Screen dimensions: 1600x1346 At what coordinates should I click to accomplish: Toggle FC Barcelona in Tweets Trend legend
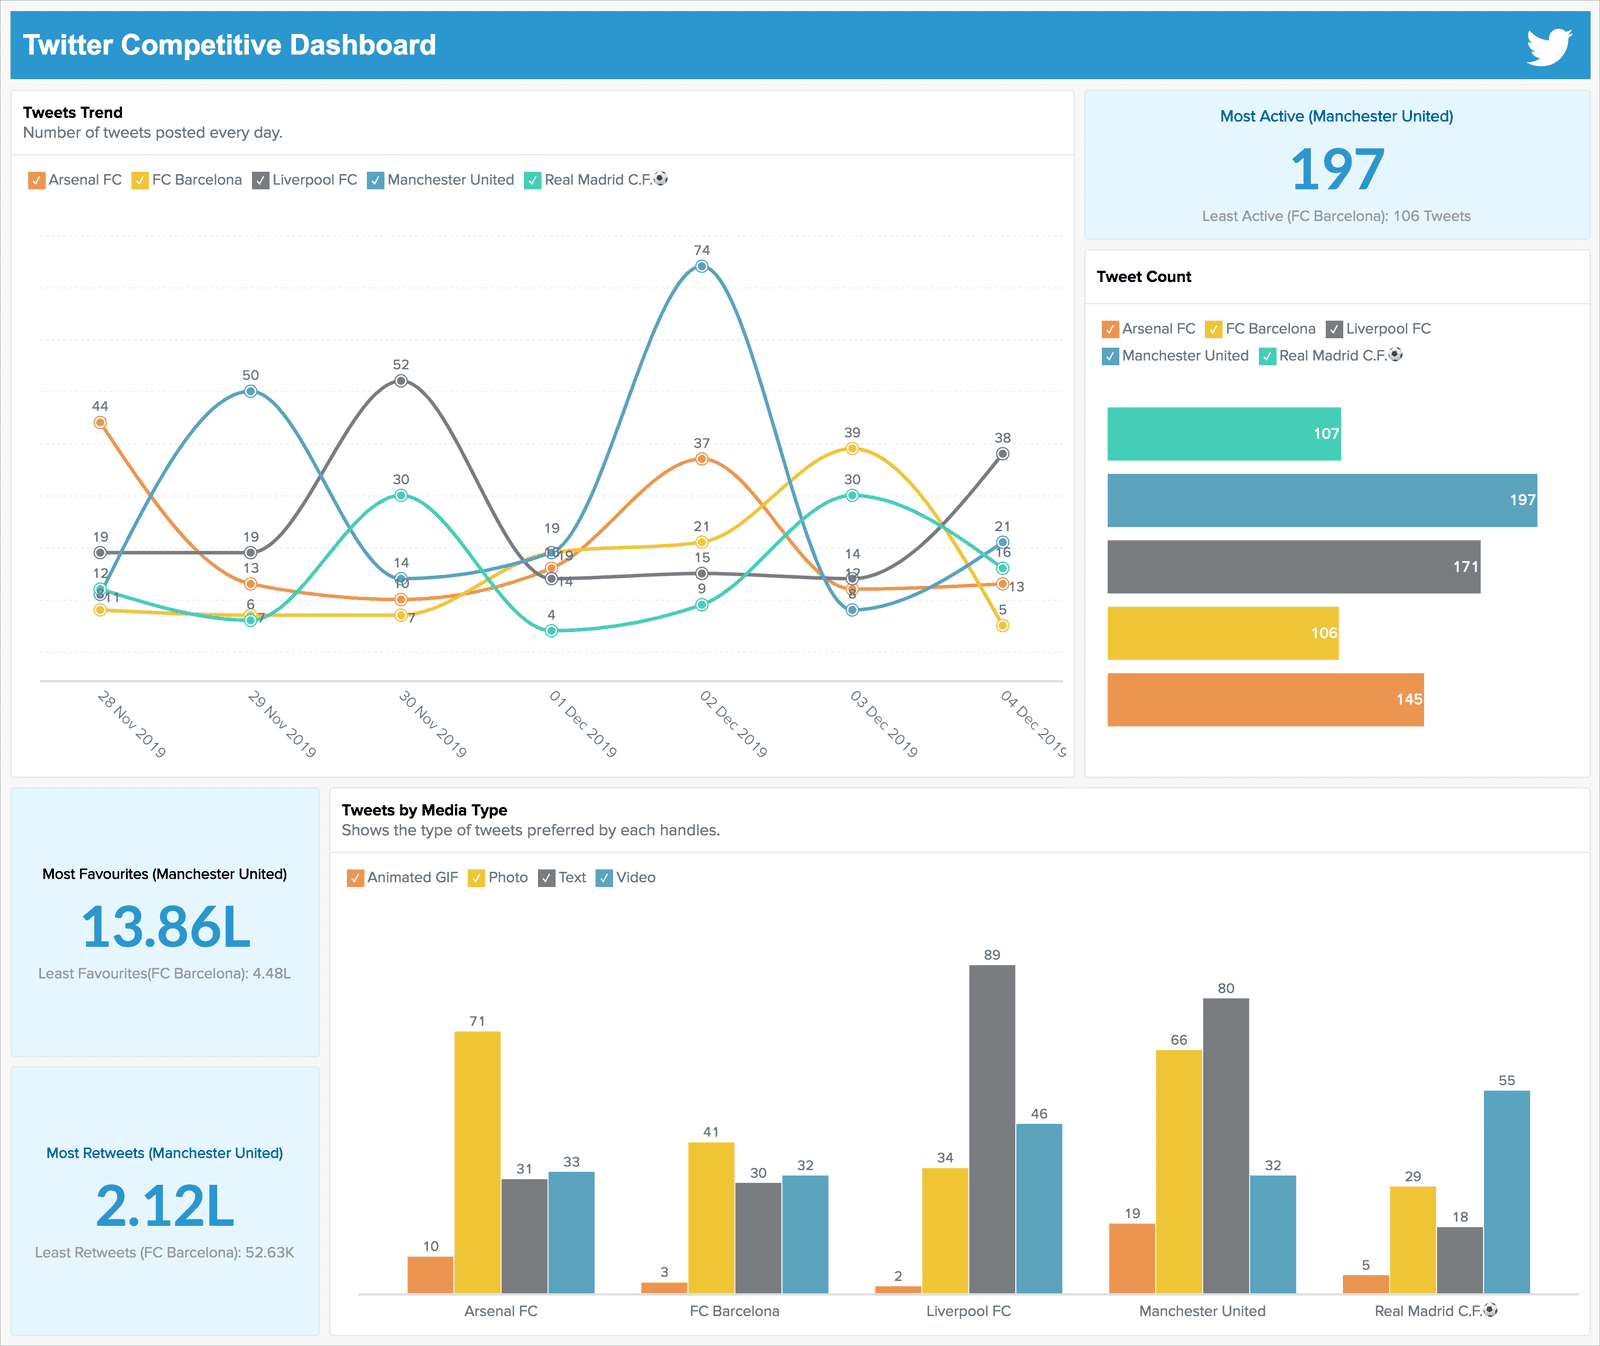point(140,180)
